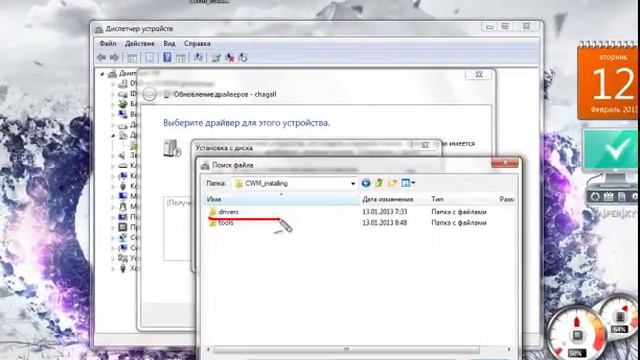Click the red X uninstall device icon
Image resolution: width=640 pixels, height=360 pixels.
[x=230, y=58]
